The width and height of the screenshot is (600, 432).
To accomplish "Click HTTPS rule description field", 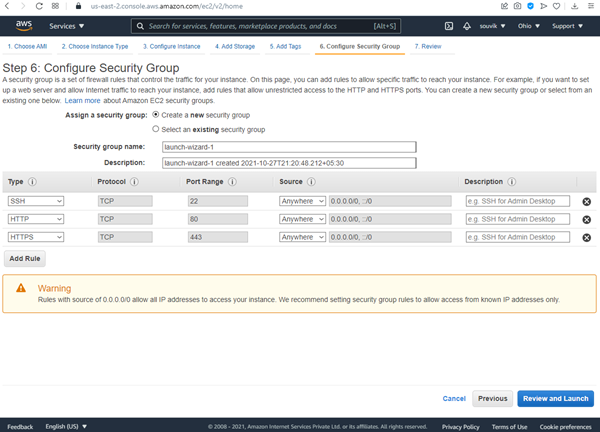I will (518, 237).
